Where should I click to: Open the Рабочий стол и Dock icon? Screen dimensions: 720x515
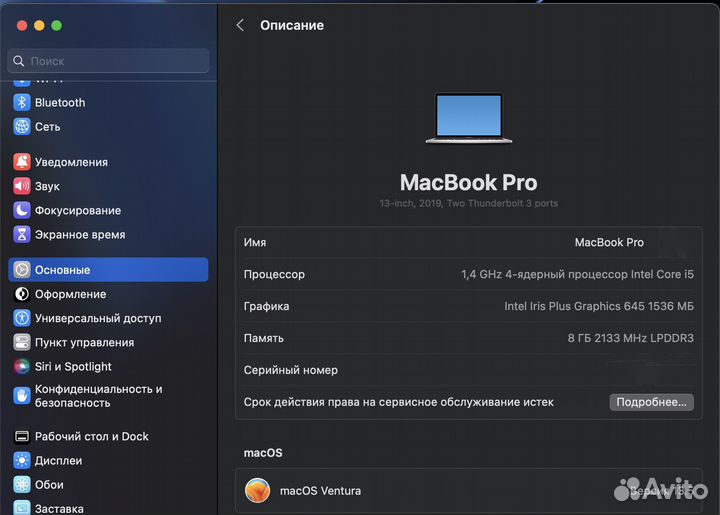pyautogui.click(x=22, y=437)
